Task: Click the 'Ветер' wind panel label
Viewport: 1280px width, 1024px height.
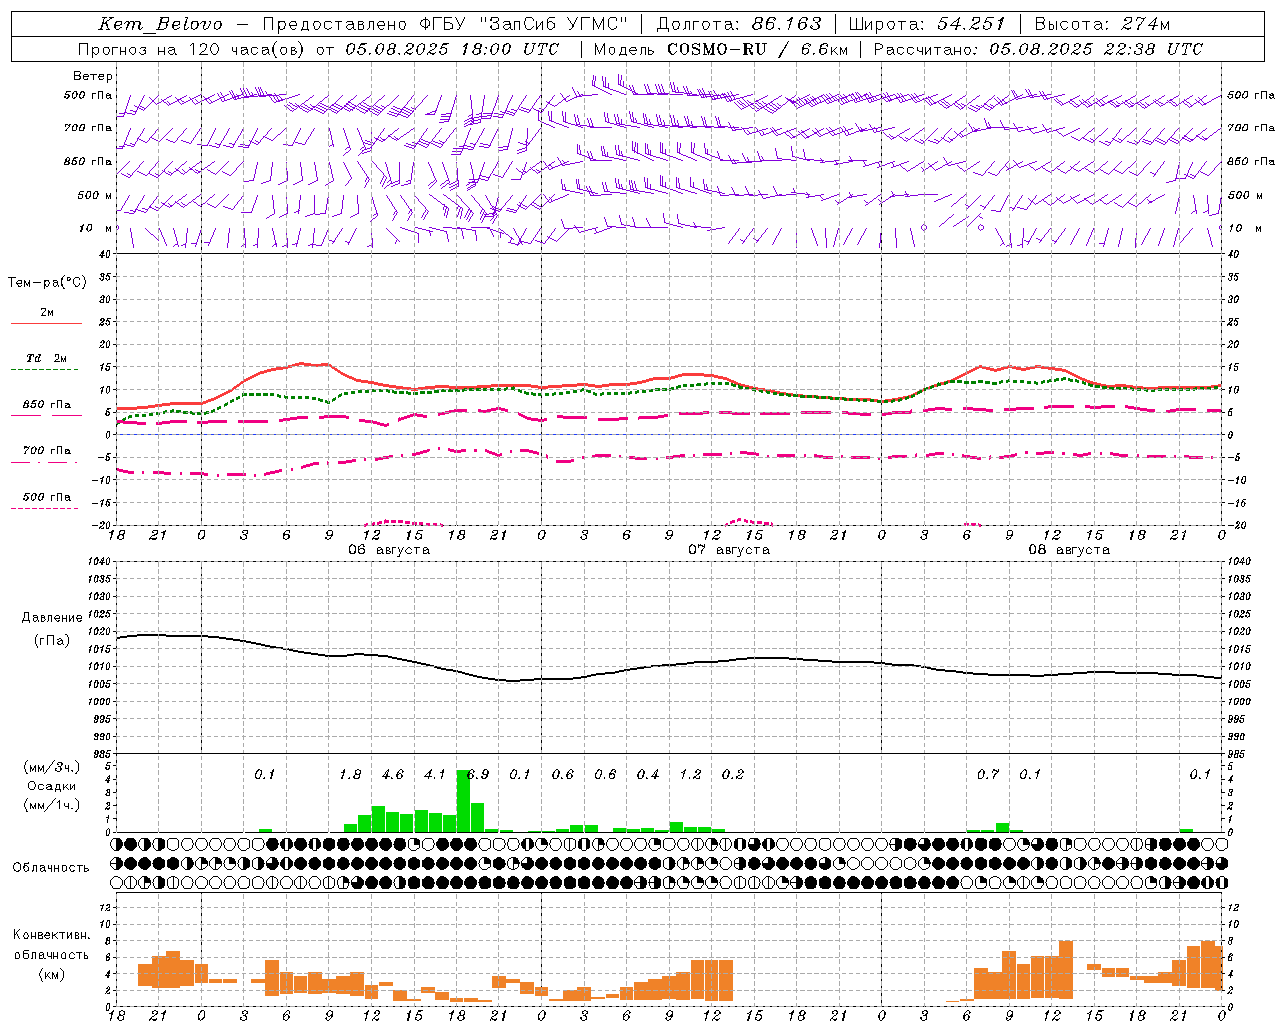Action: tap(93, 76)
